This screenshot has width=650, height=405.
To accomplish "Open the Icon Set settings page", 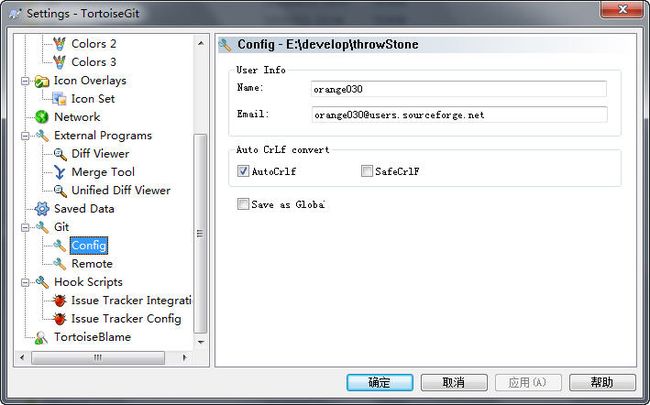I will click(93, 99).
